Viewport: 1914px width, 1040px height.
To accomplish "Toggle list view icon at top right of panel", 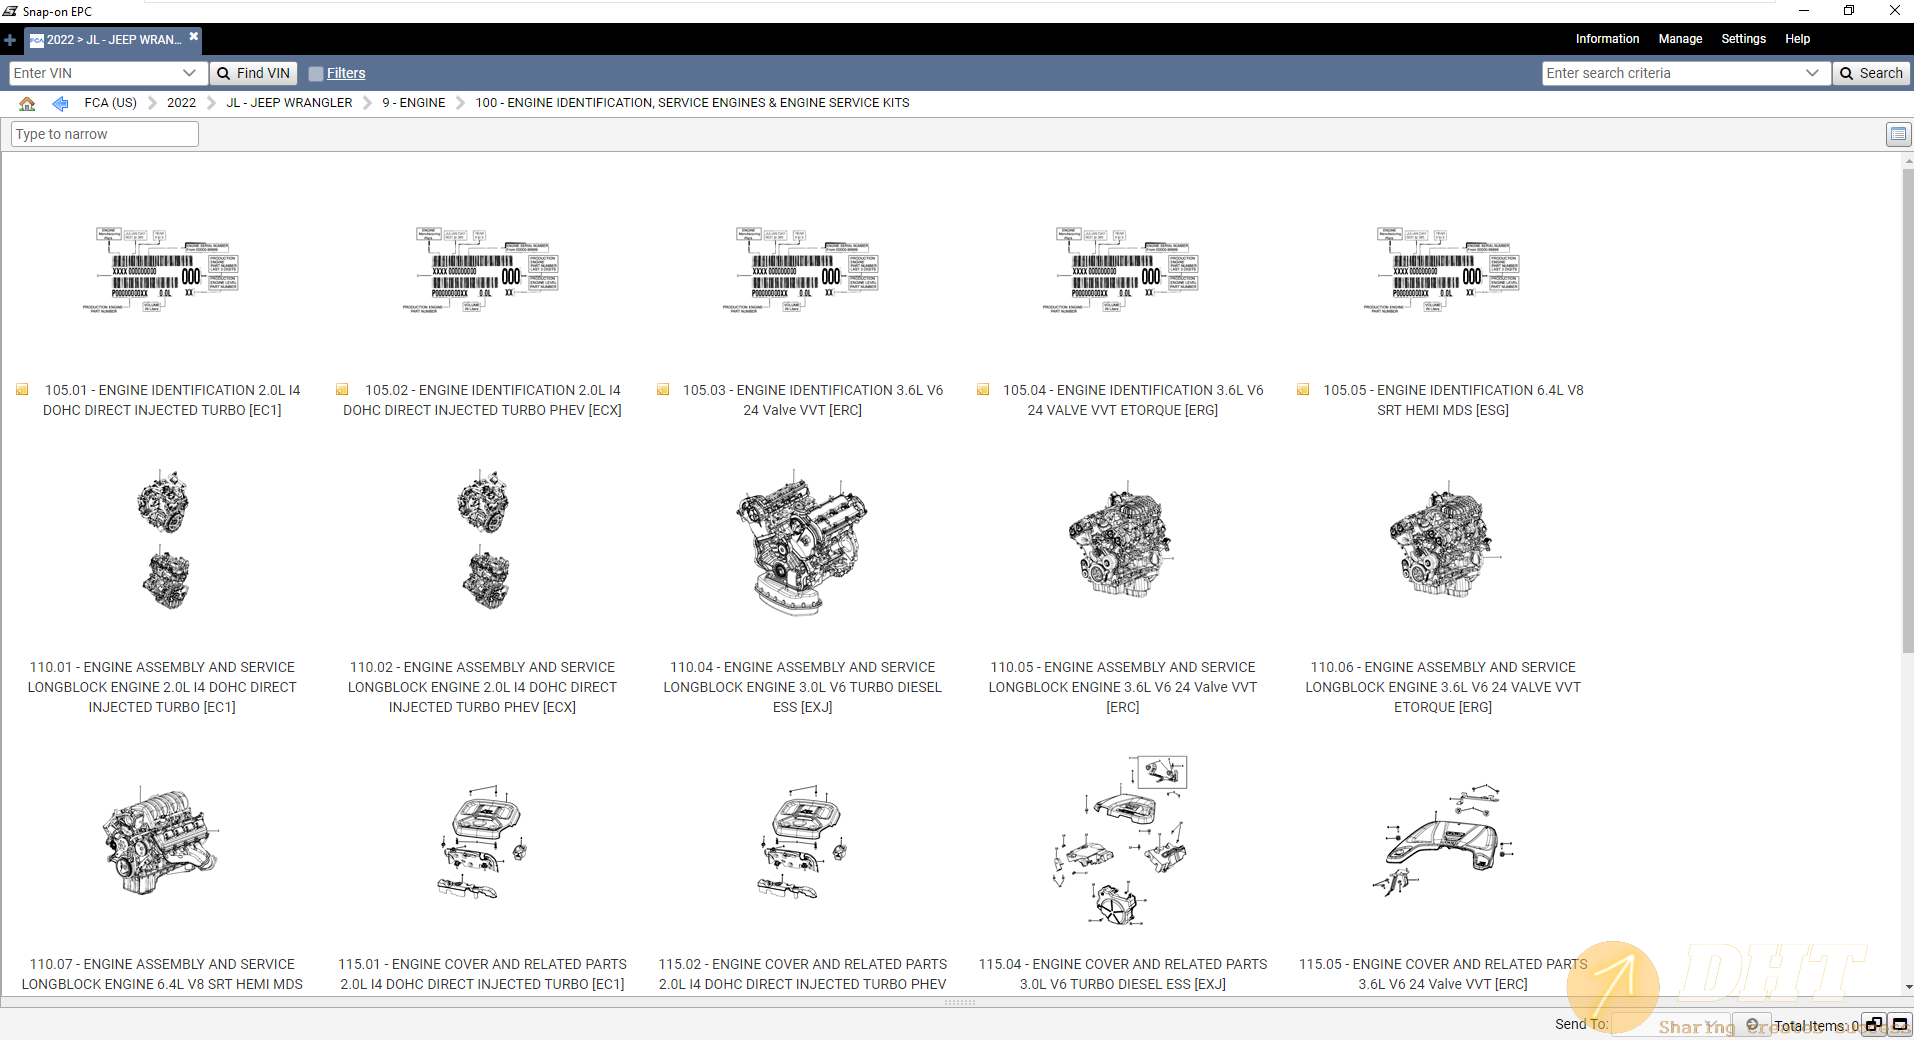I will (1897, 134).
